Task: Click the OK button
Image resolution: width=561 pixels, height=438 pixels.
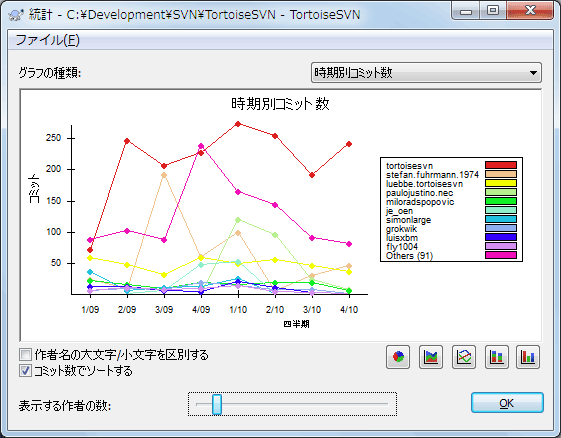Action: [507, 403]
